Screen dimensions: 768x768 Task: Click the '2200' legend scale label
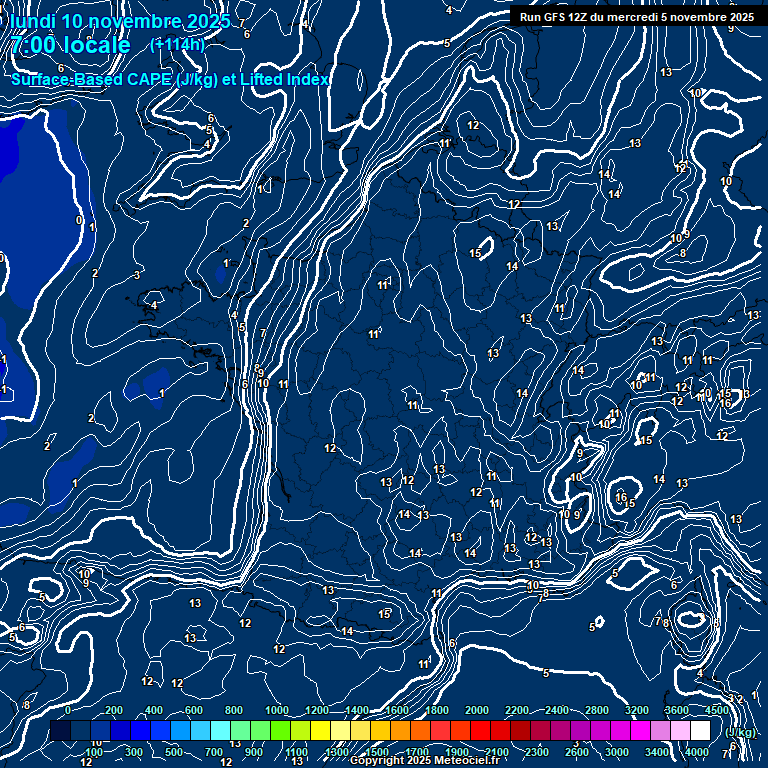click(517, 710)
